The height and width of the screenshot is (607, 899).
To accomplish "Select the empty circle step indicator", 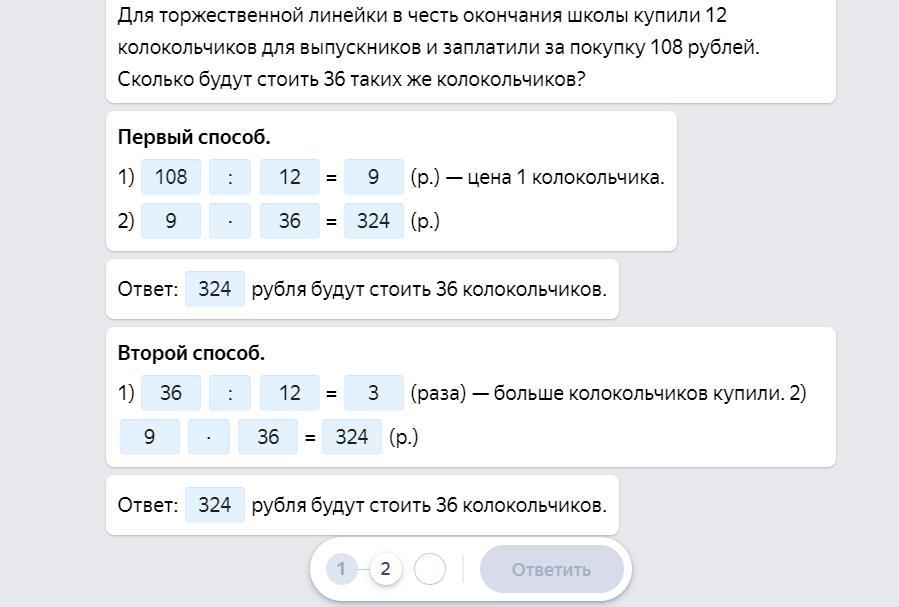I will pos(429,569).
